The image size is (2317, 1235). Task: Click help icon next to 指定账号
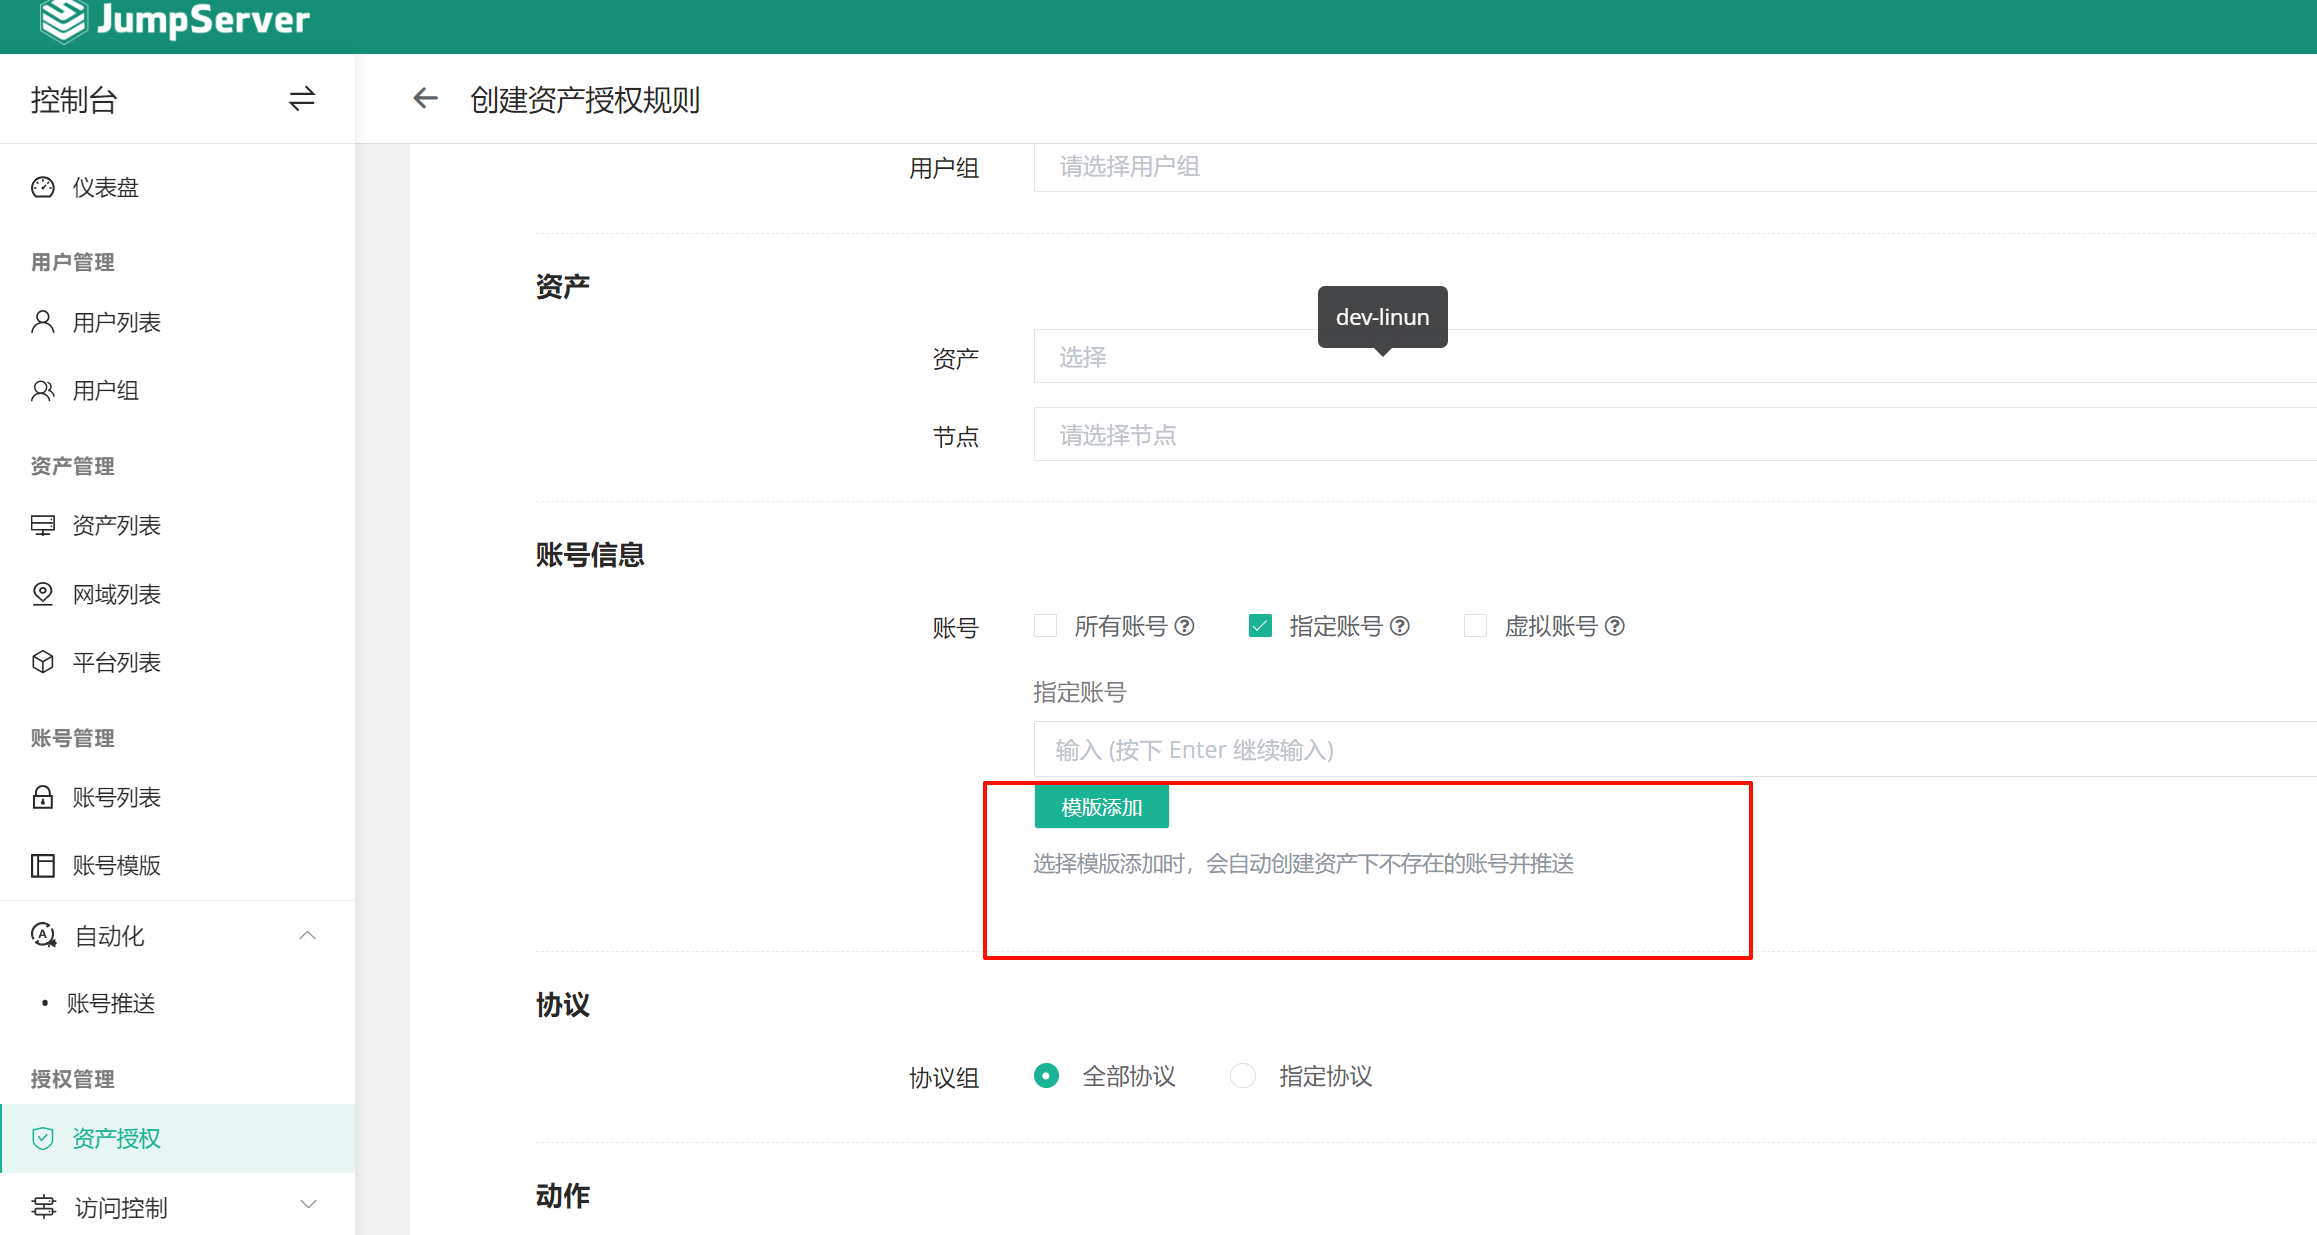[1400, 626]
